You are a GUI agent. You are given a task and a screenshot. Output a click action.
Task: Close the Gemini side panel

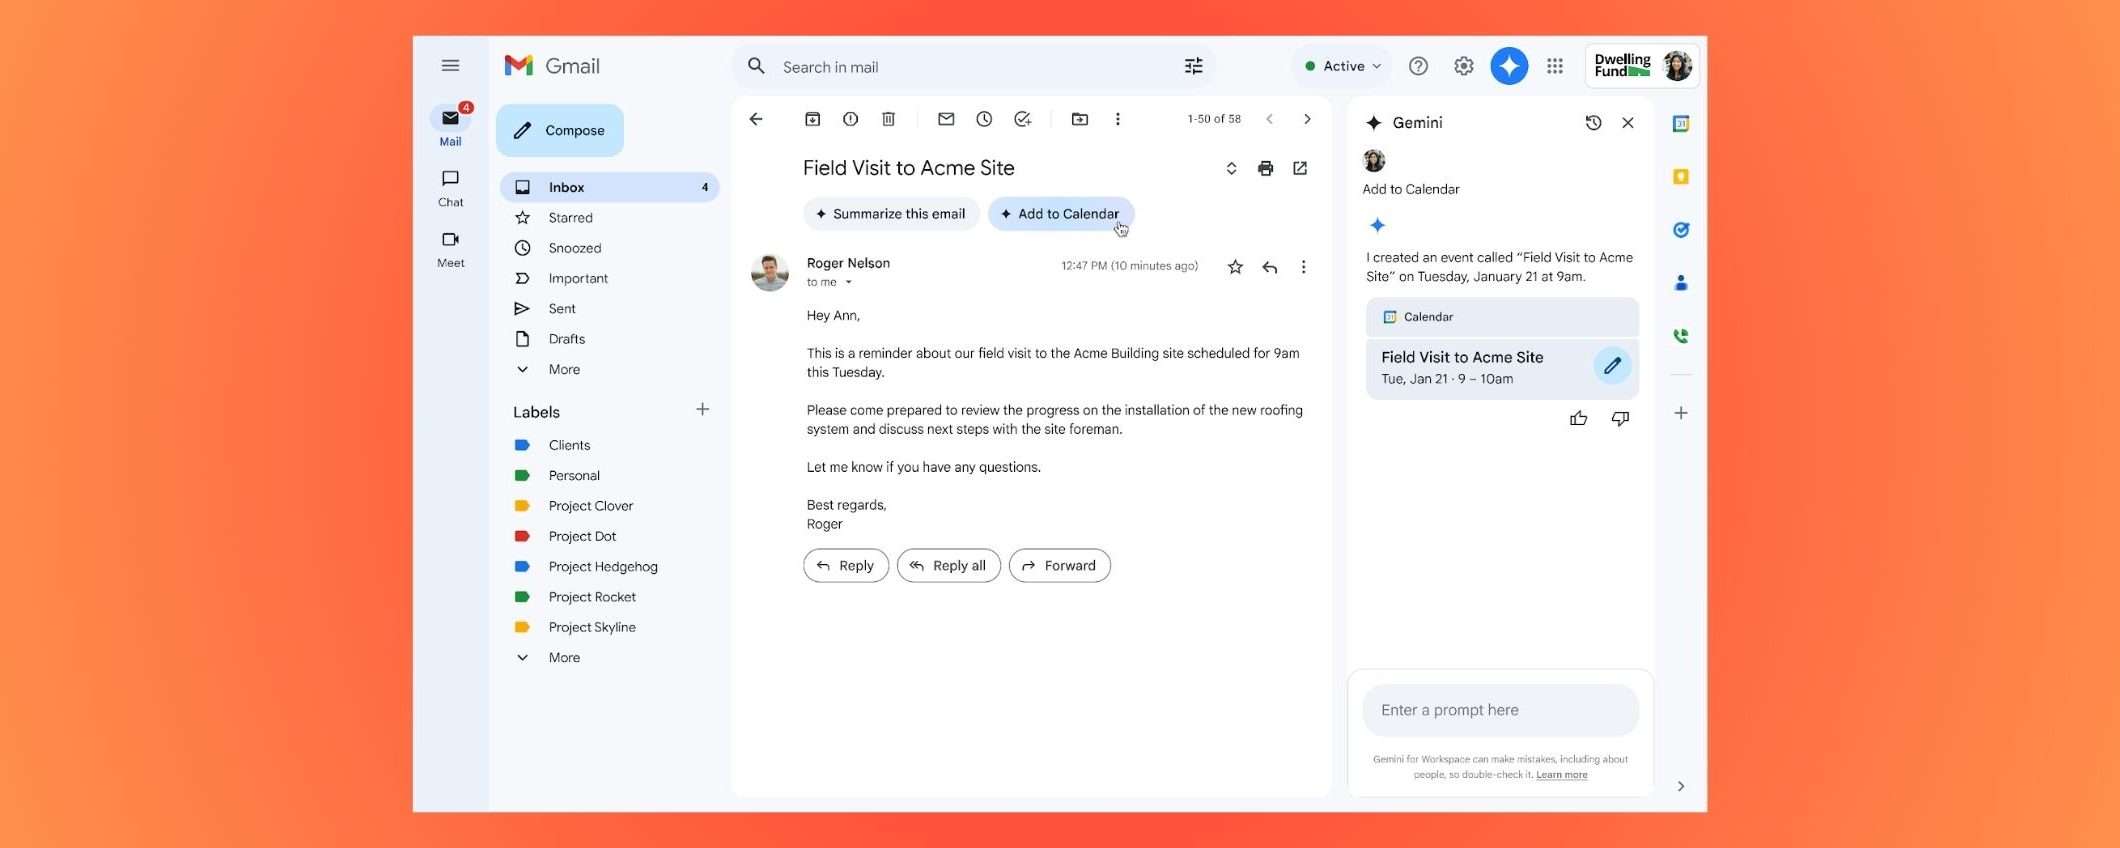[x=1628, y=123]
